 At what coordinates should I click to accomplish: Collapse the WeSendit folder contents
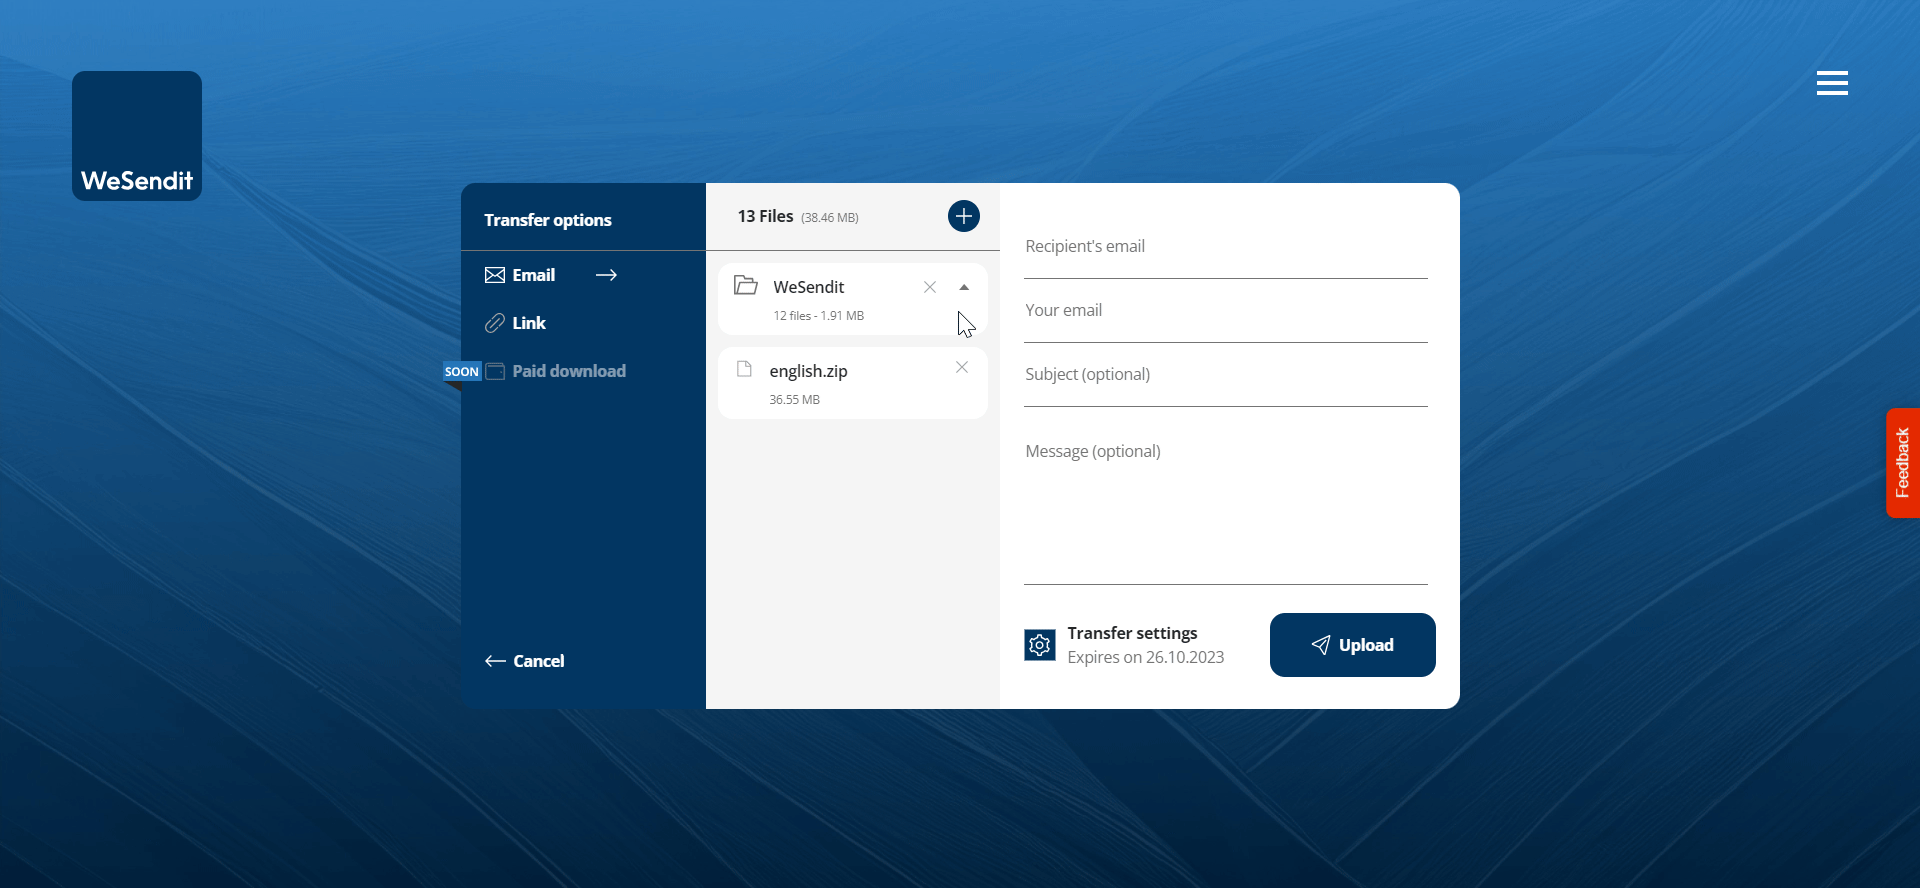tap(964, 287)
